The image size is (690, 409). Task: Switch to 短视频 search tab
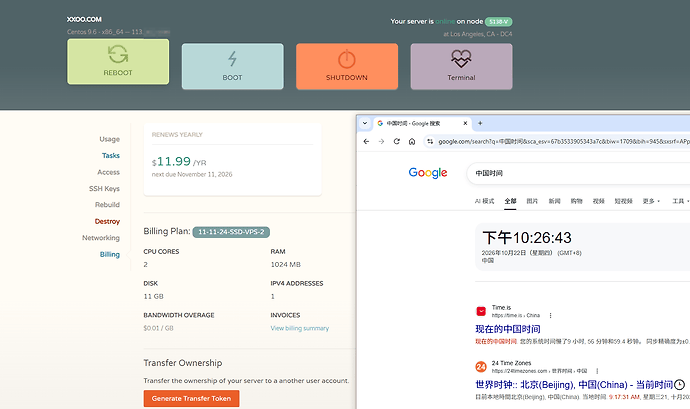point(624,201)
